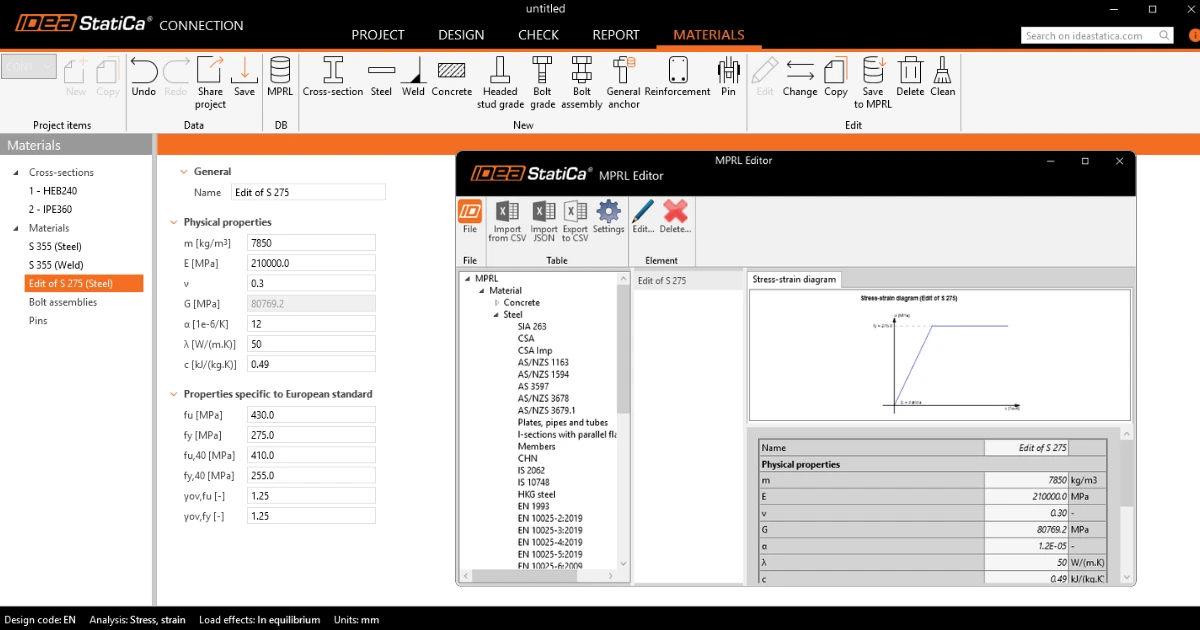Switch to the PROJECT tab
The width and height of the screenshot is (1200, 630).
click(x=378, y=34)
